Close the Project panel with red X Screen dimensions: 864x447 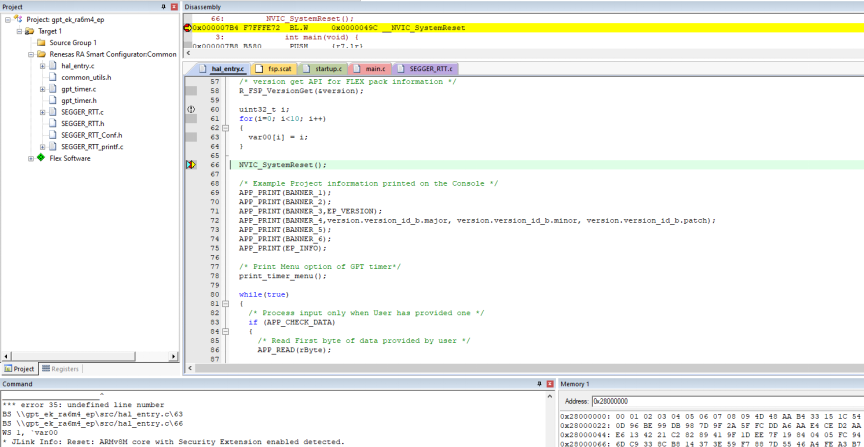[175, 6]
